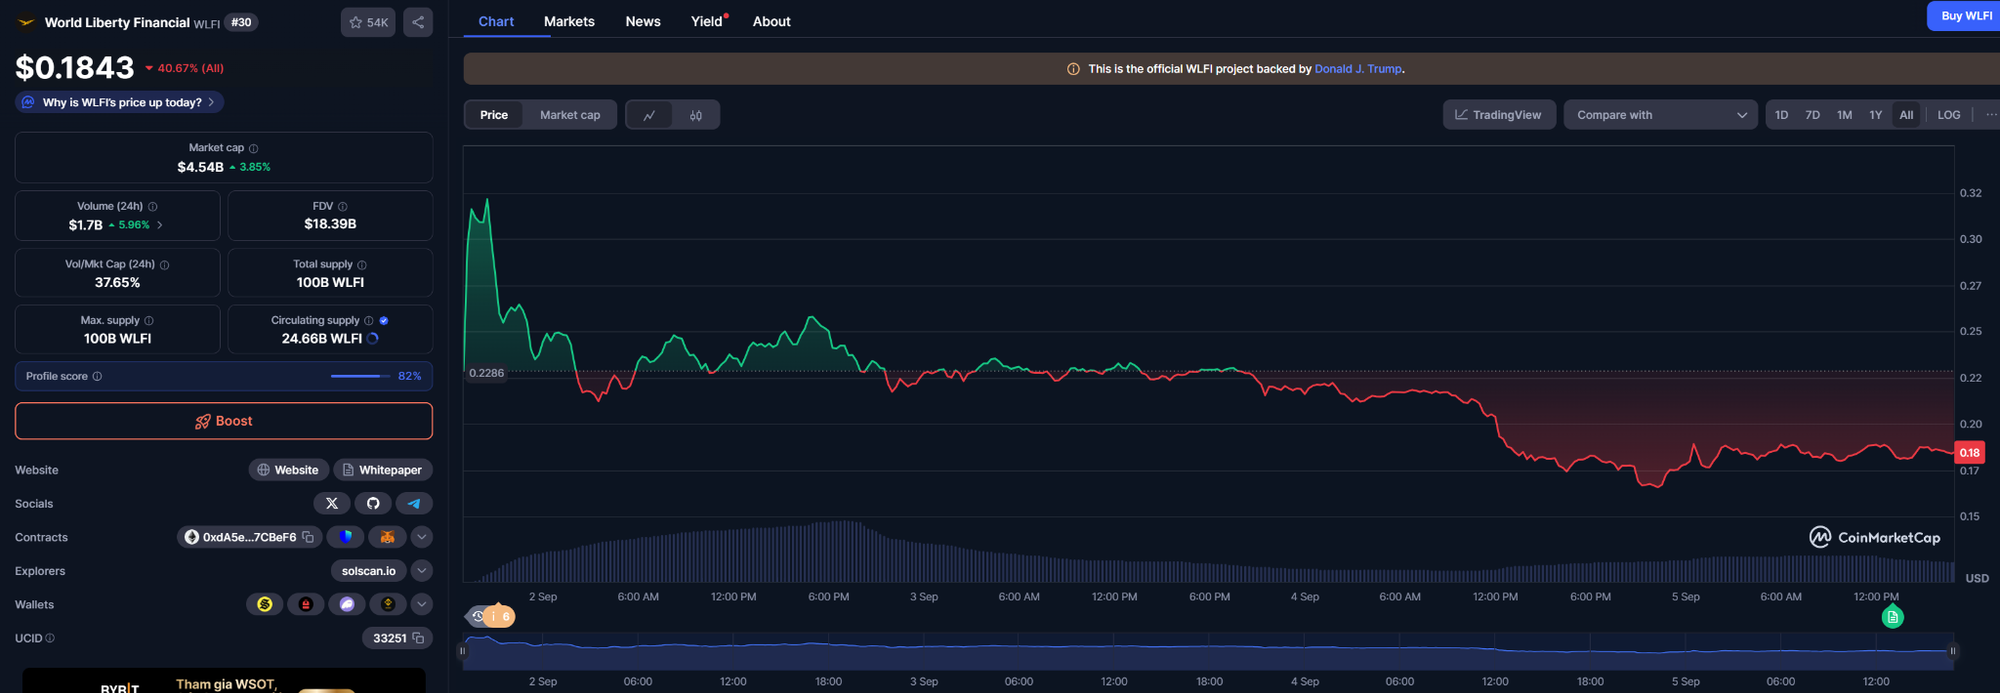Click the gold Binance-style wallet icon
The height and width of the screenshot is (693, 2000).
click(x=388, y=605)
